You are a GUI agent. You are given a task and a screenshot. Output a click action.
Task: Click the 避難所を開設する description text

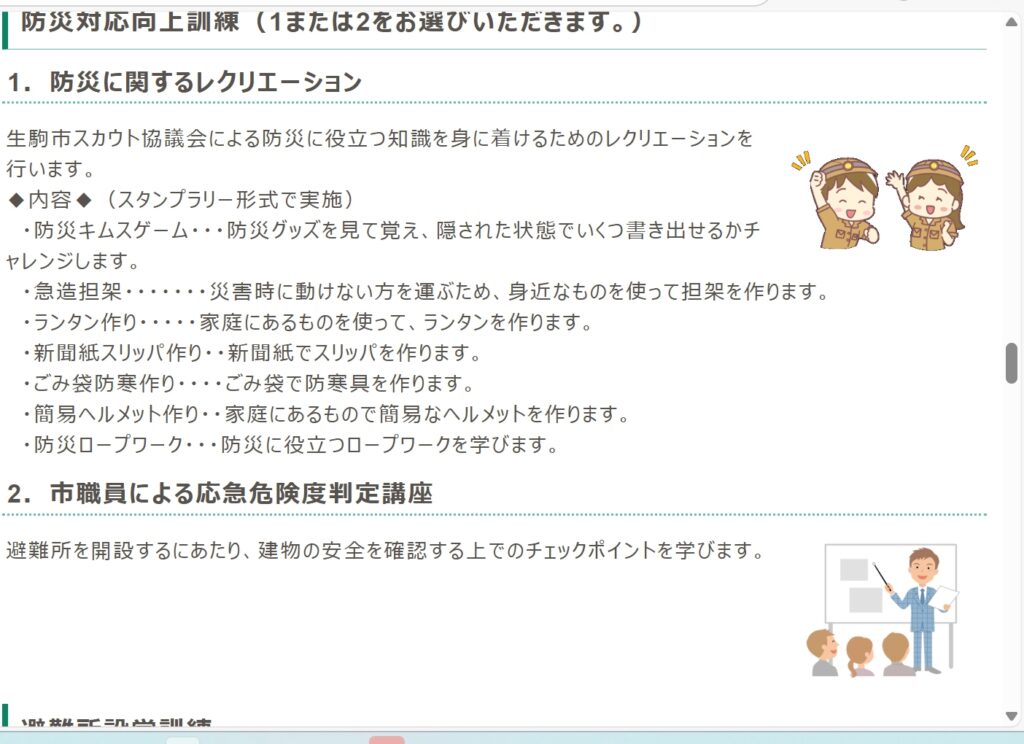pos(385,551)
